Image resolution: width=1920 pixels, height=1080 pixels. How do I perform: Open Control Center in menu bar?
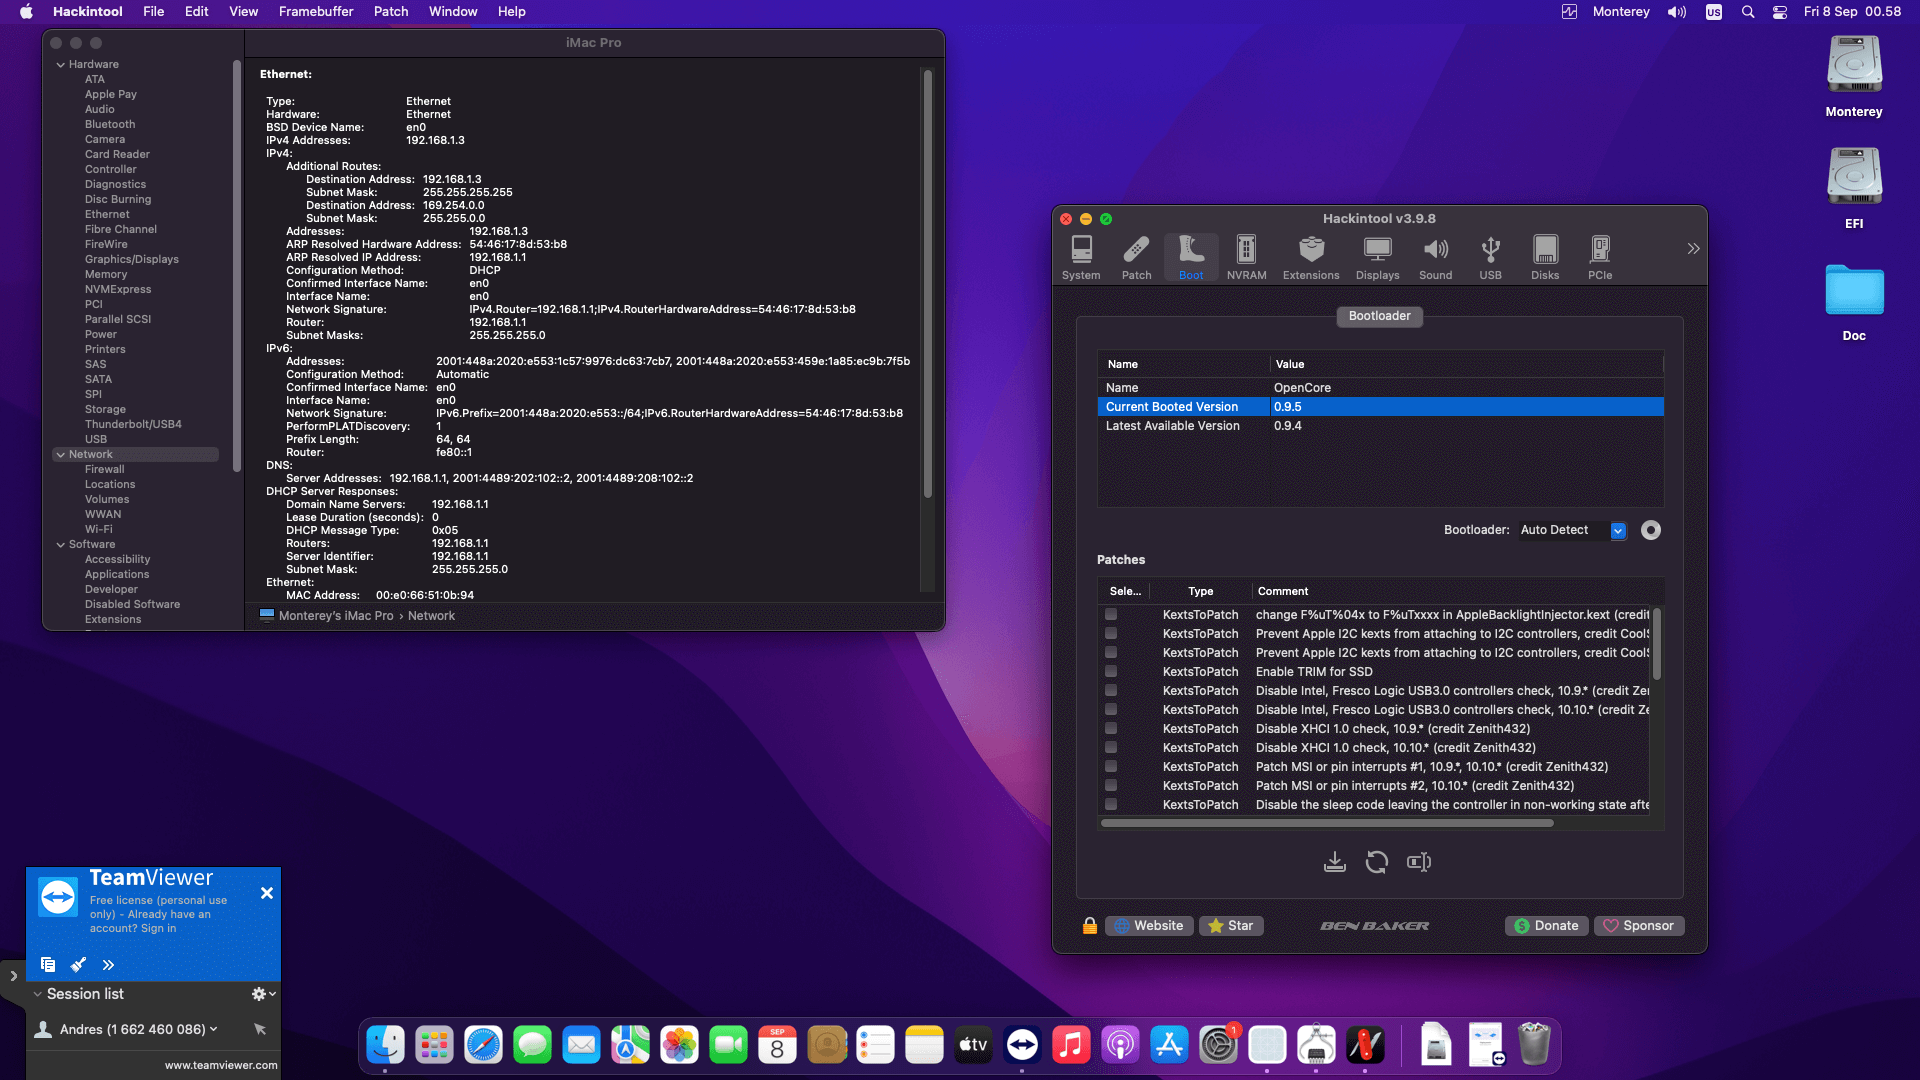[1780, 12]
